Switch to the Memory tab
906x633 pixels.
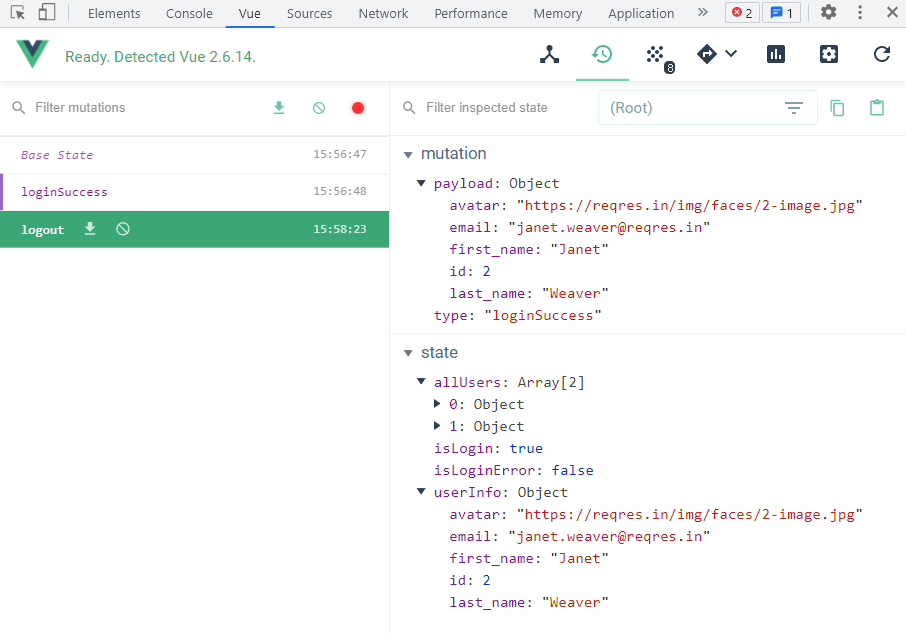pos(558,13)
